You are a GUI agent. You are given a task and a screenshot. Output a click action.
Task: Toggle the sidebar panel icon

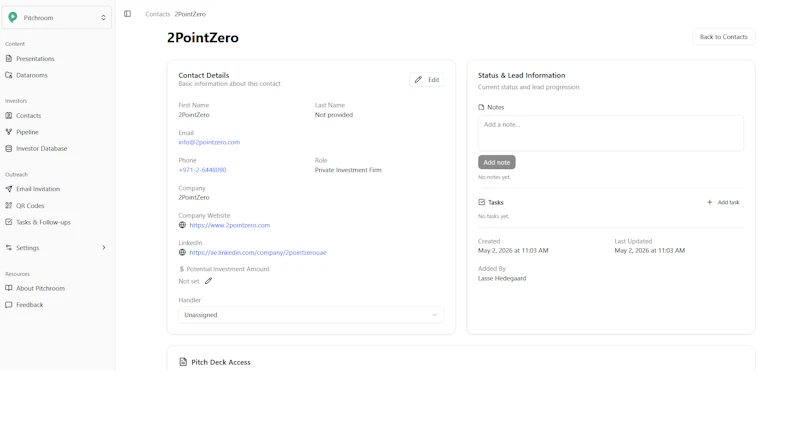128,14
